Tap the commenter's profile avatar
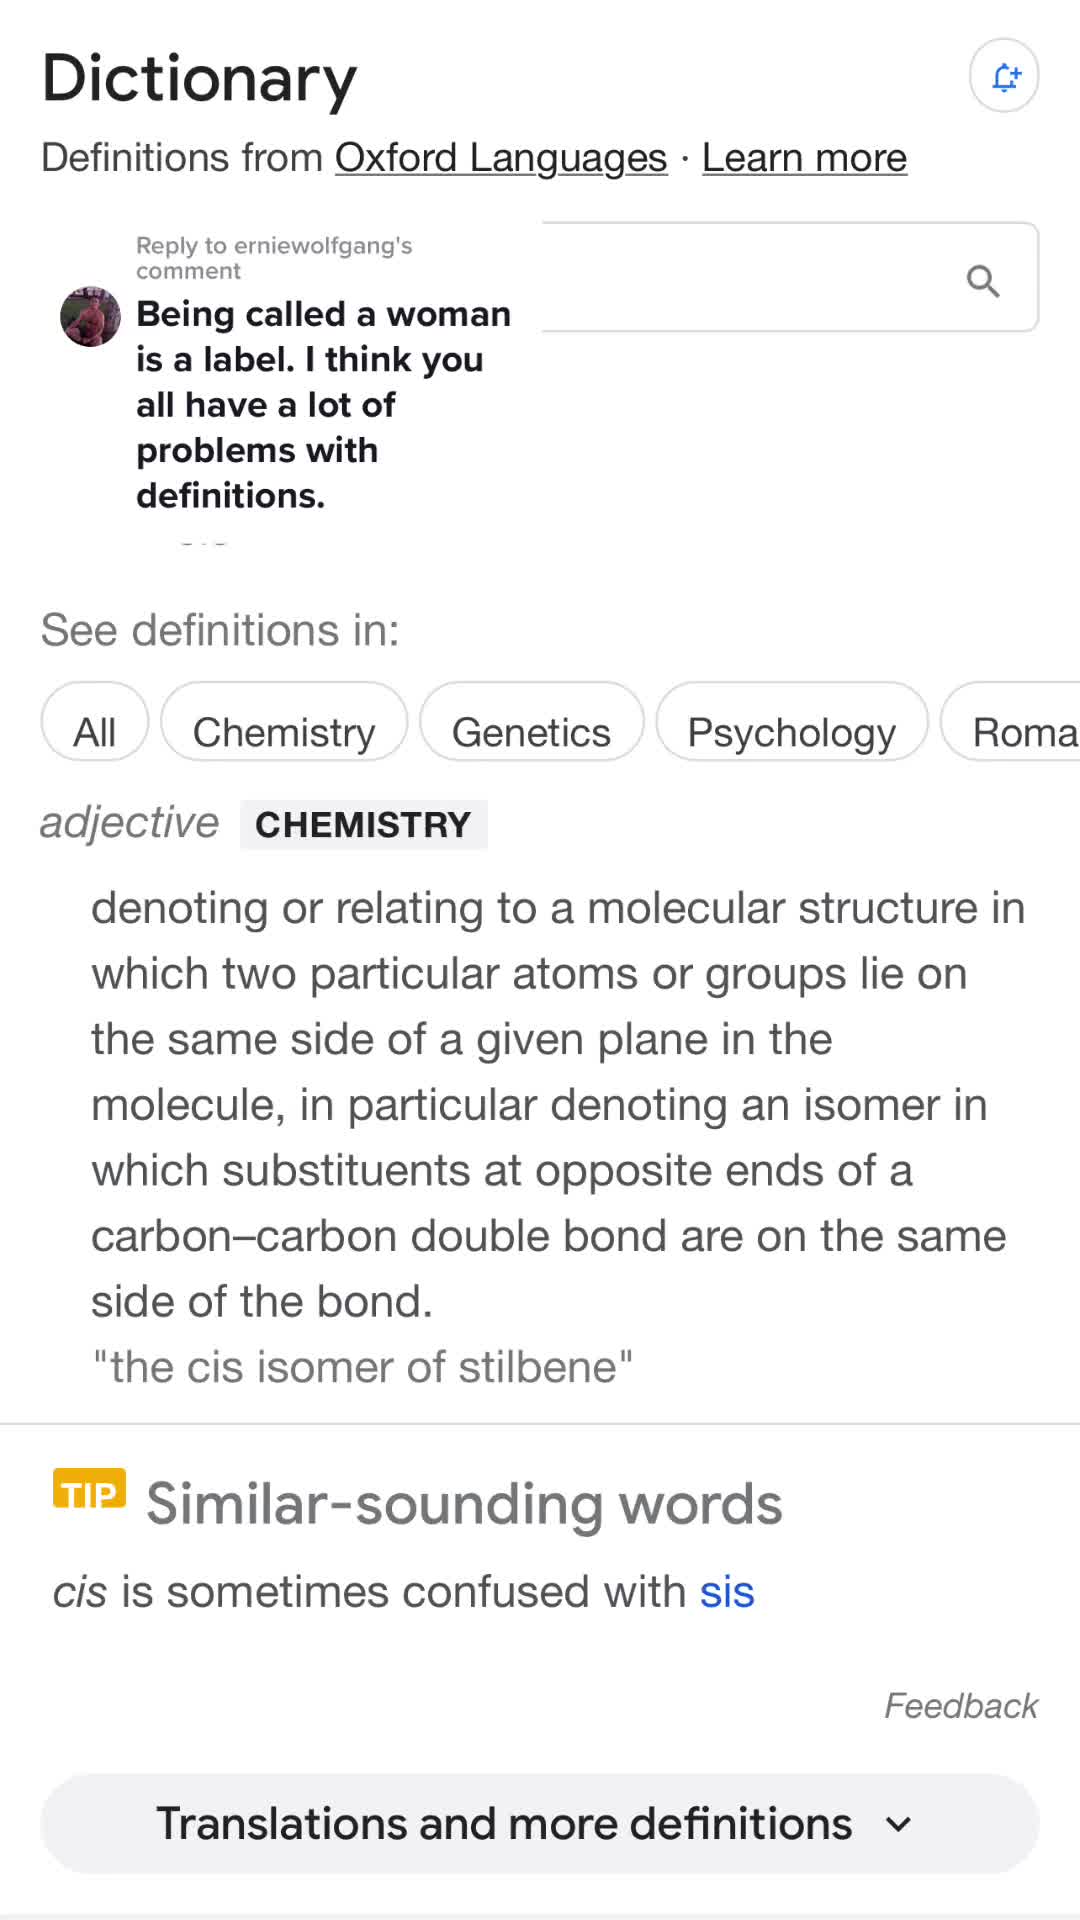Viewport: 1080px width, 1920px height. point(90,317)
